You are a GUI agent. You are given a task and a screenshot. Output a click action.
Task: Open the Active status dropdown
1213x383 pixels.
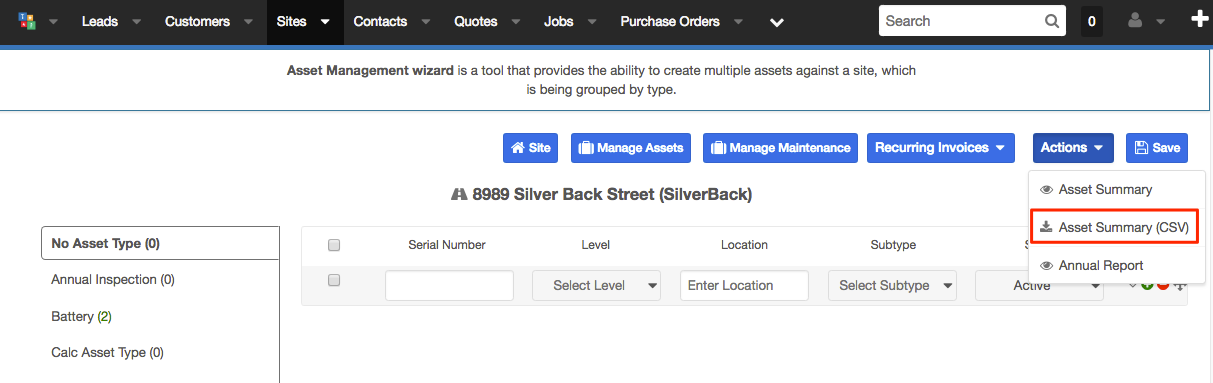tap(1039, 285)
